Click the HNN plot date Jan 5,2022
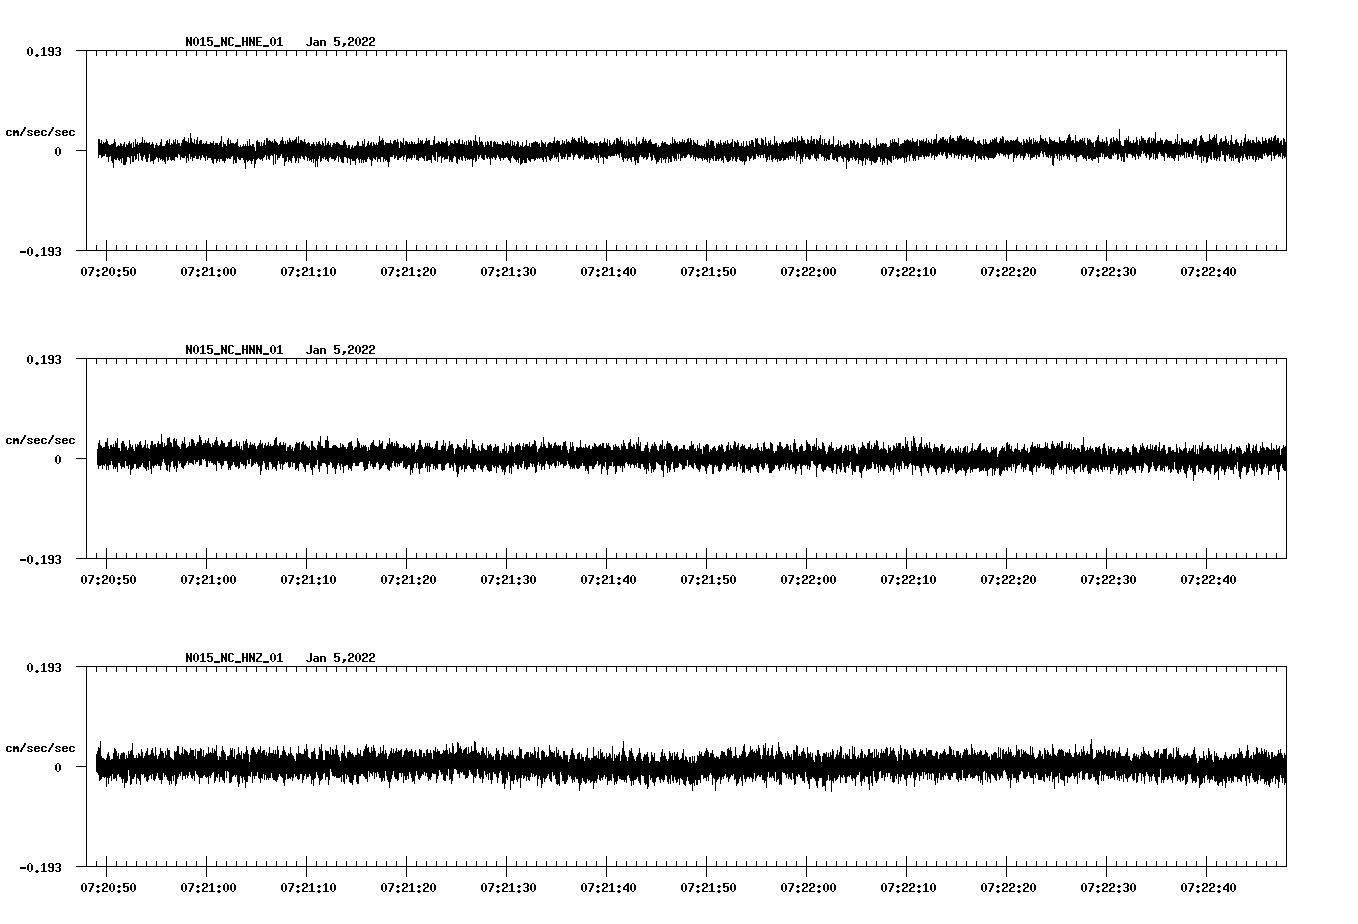Screen dimensions: 1358x924 [341, 350]
